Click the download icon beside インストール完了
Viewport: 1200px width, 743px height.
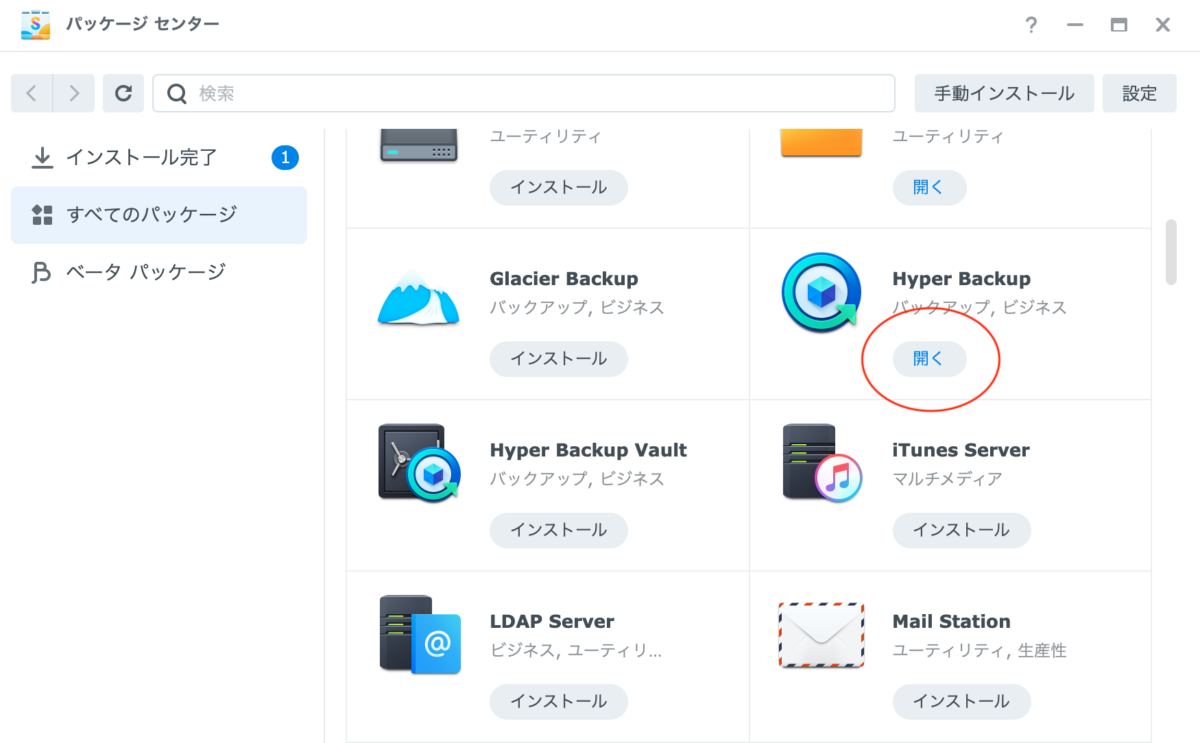tap(42, 158)
